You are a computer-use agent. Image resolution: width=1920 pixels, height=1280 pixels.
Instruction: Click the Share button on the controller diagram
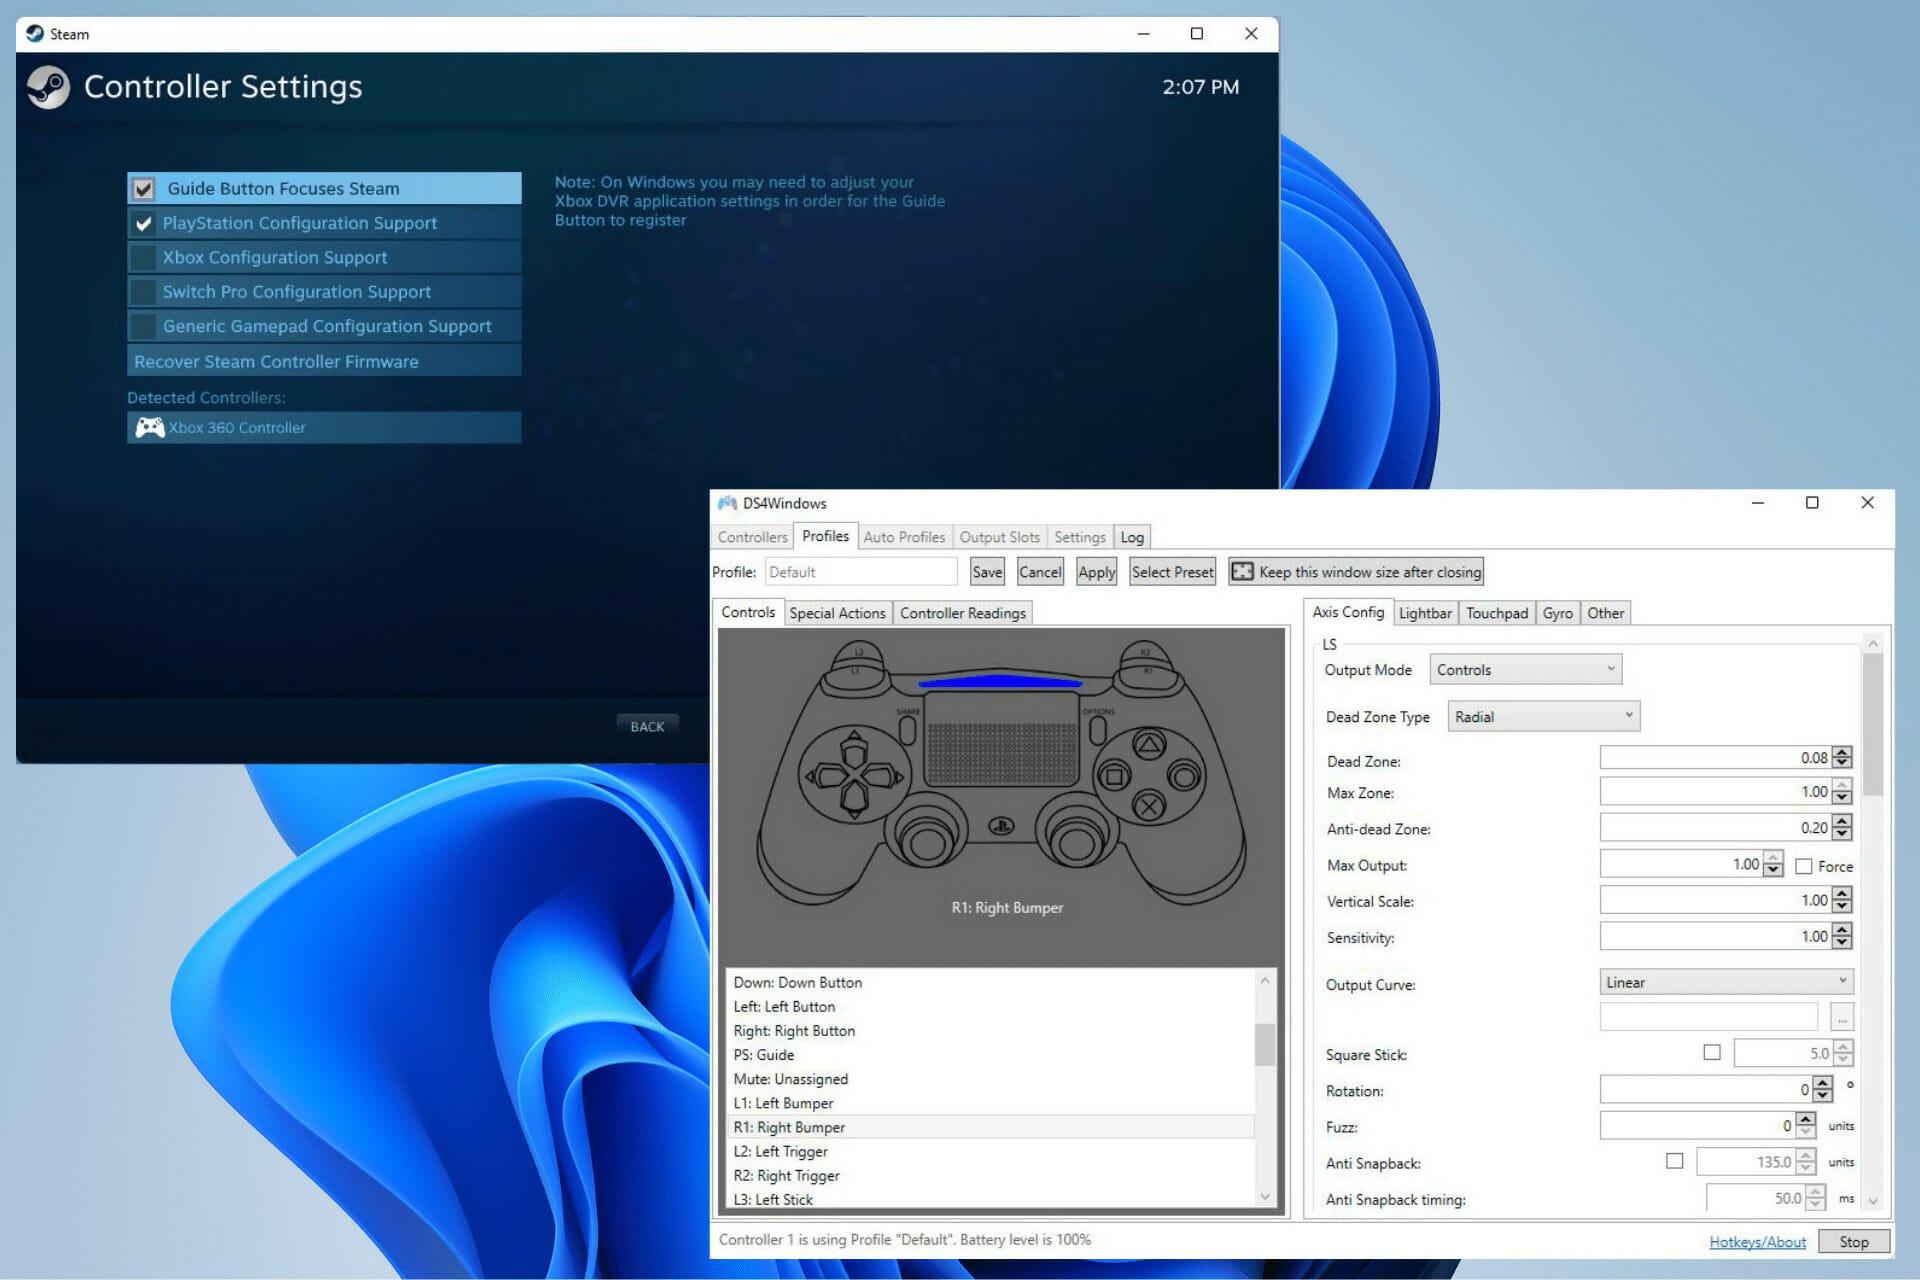point(907,729)
